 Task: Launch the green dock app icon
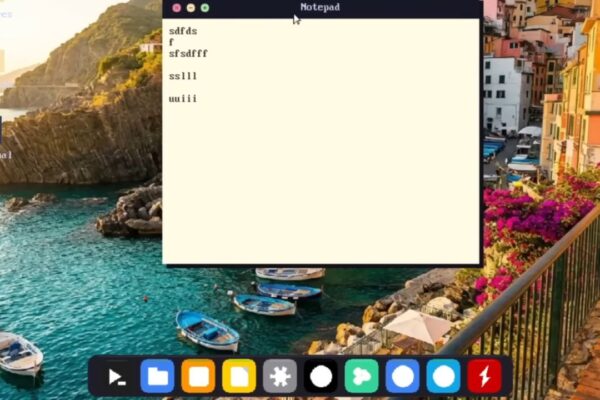coord(361,377)
